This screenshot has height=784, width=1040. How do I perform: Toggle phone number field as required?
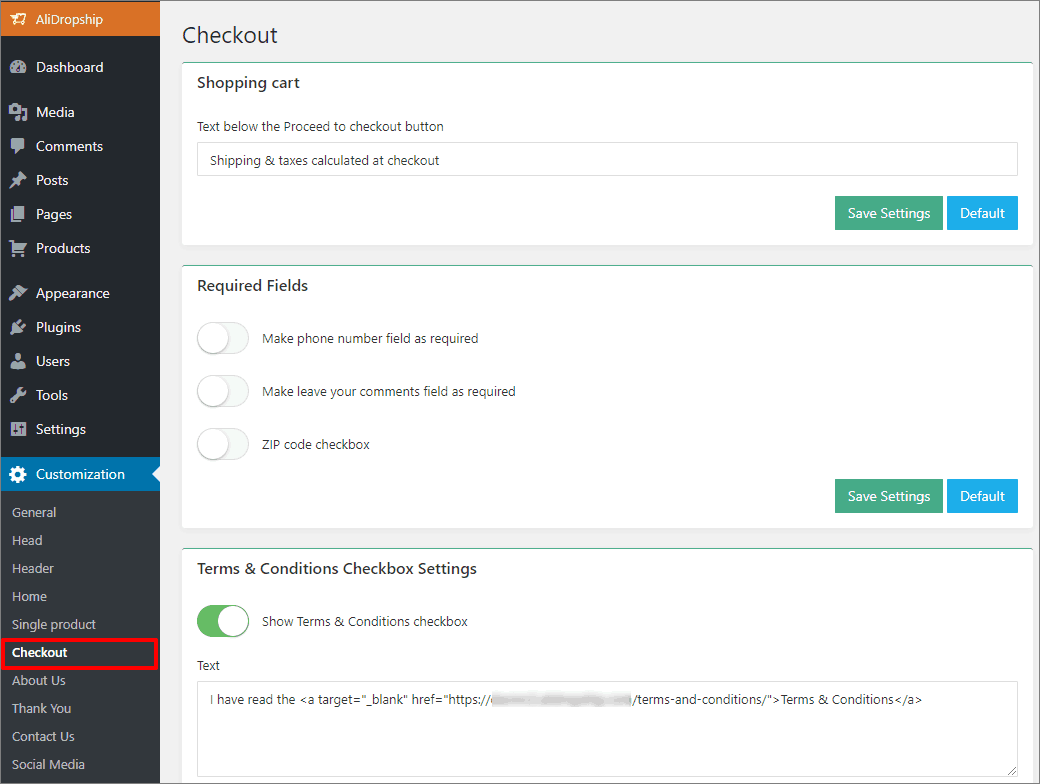(x=223, y=338)
